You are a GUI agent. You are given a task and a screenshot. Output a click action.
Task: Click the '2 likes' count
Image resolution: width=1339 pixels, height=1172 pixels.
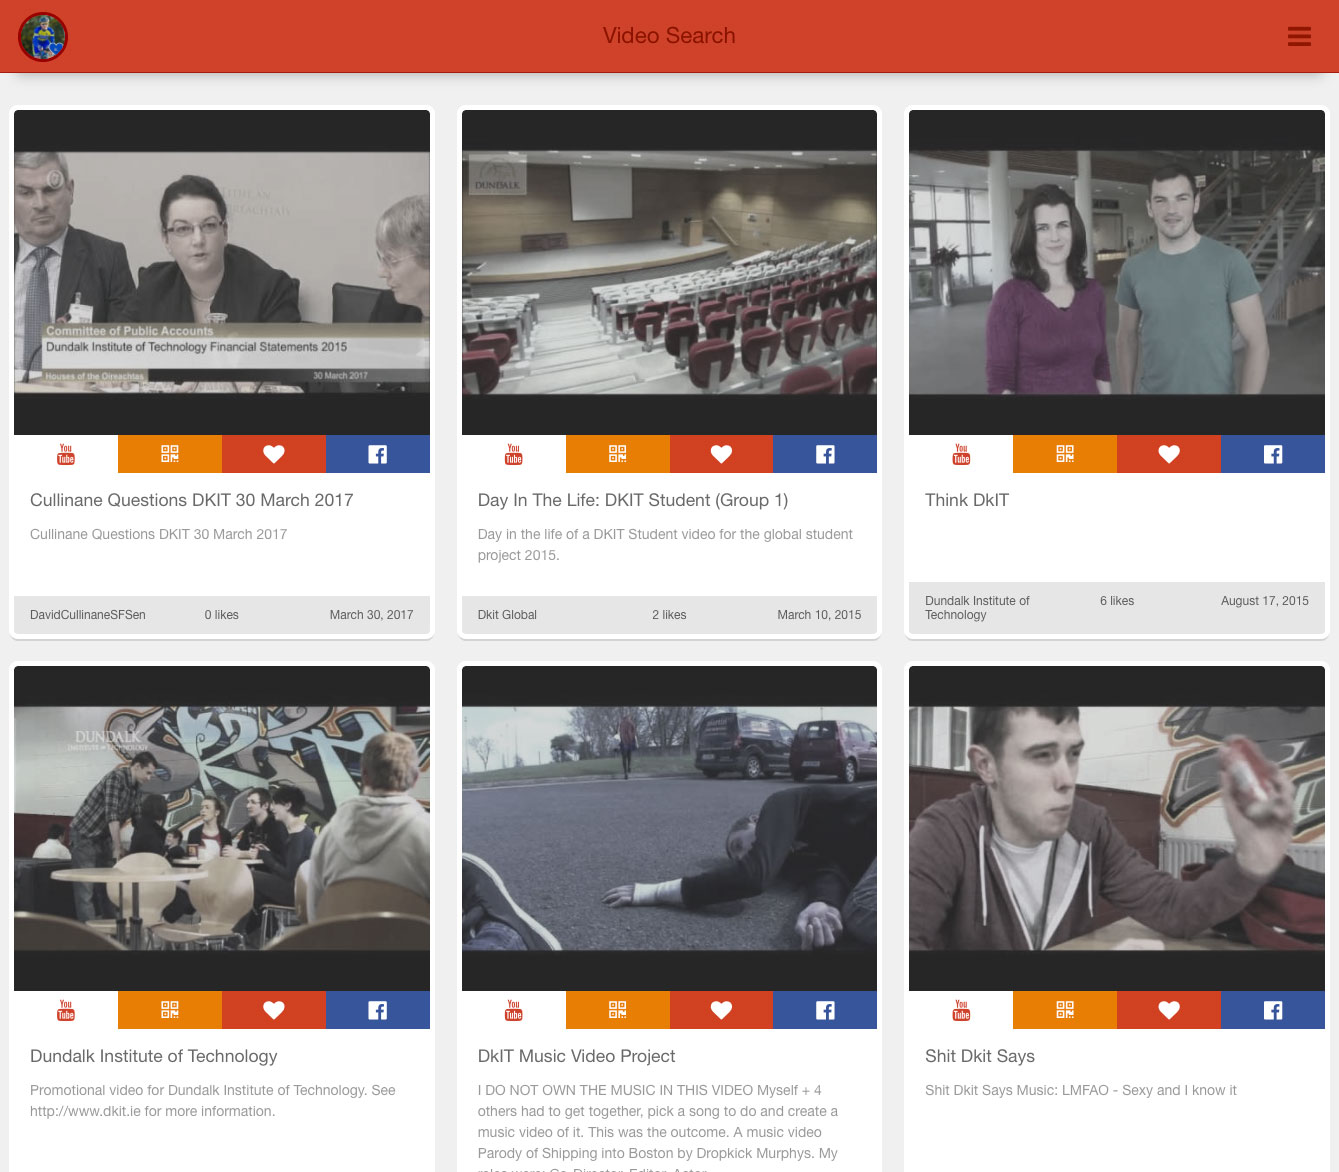click(669, 615)
